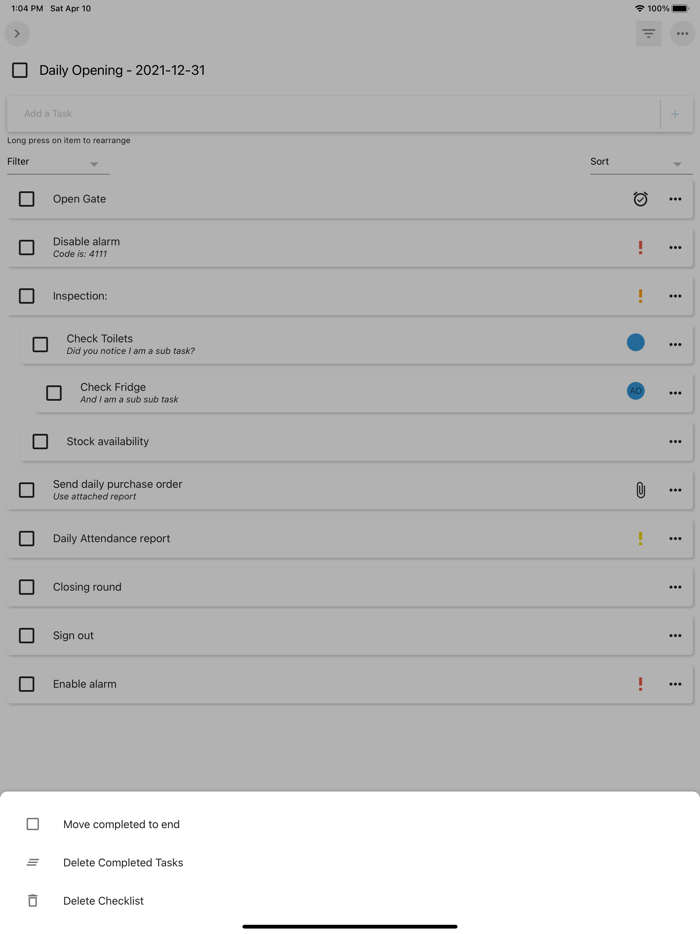The width and height of the screenshot is (700, 934).
Task: Click the yellow priority icon on Inspection
Action: click(641, 296)
